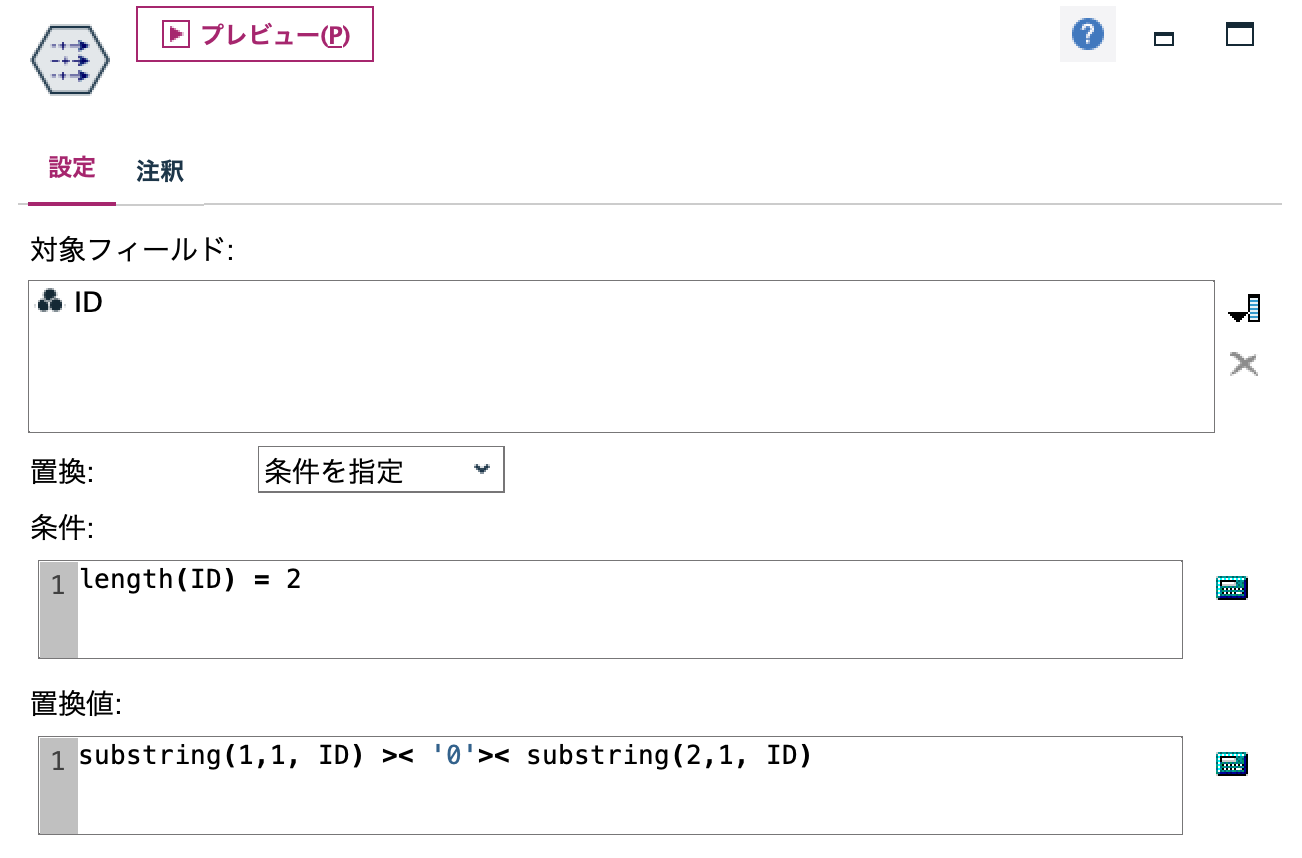Select the 設定 tab

coord(71,170)
